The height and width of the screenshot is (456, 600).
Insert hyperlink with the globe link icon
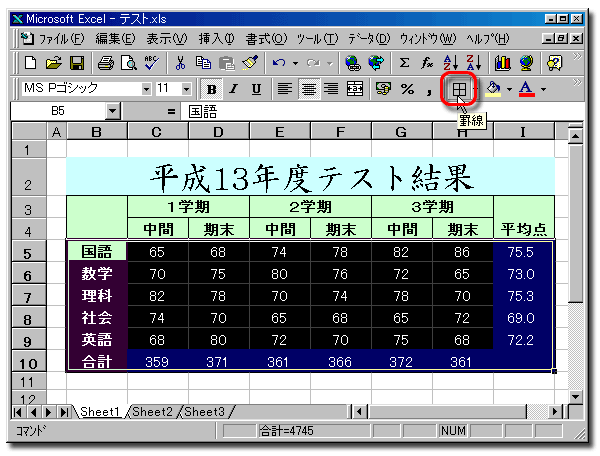(352, 63)
